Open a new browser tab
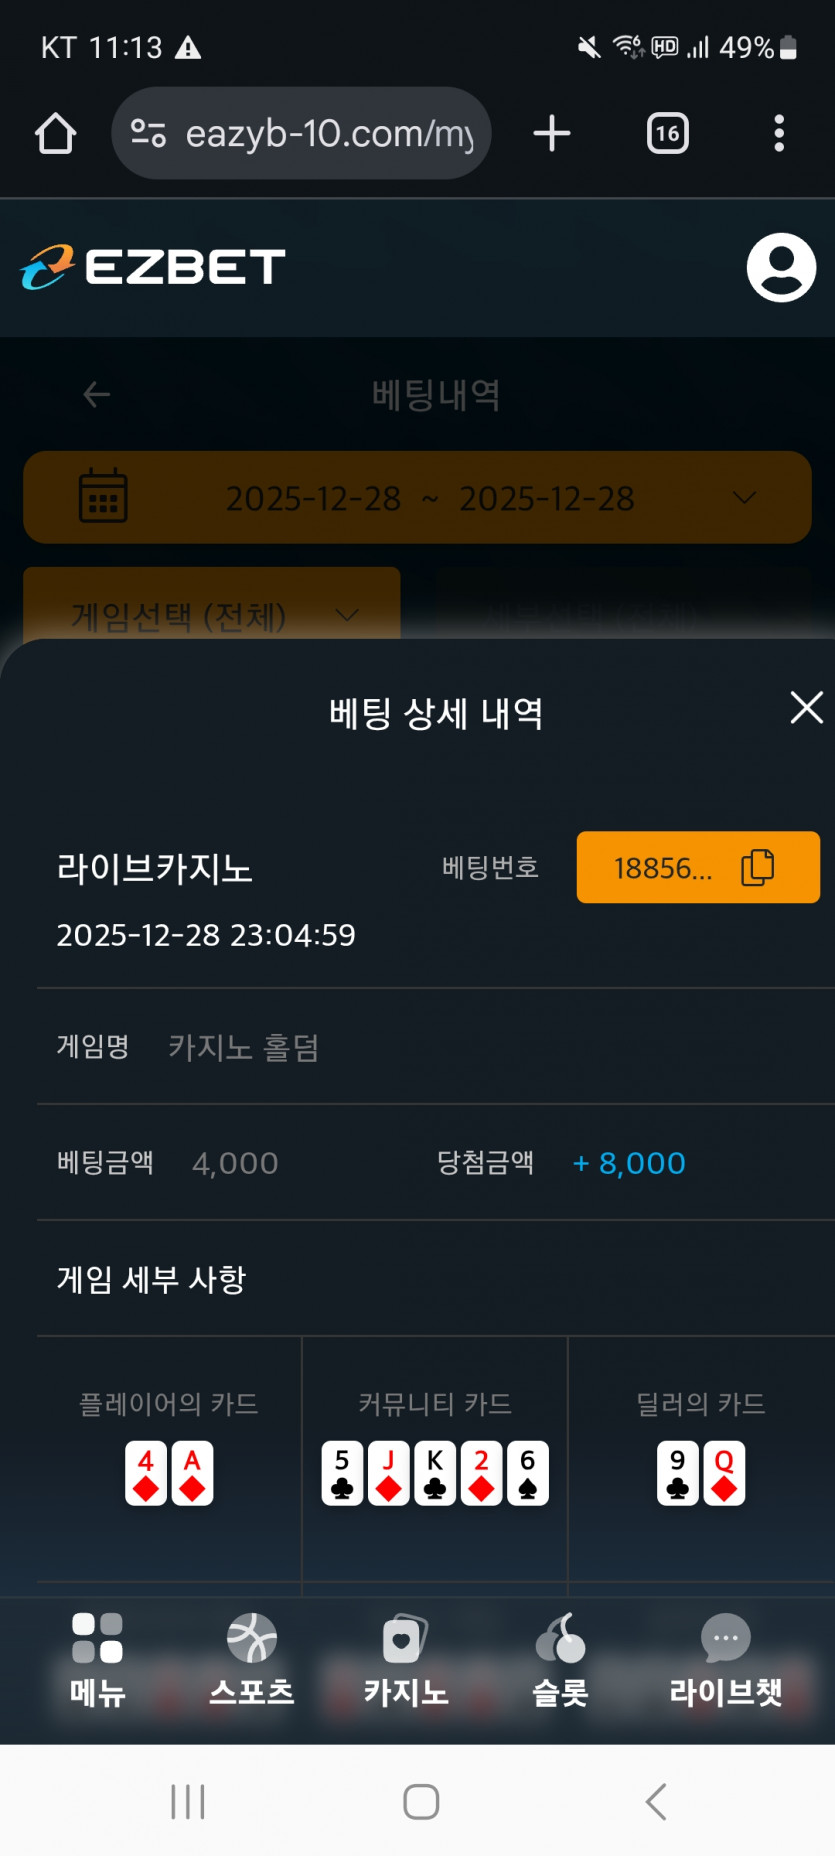835x1856 pixels. [551, 133]
